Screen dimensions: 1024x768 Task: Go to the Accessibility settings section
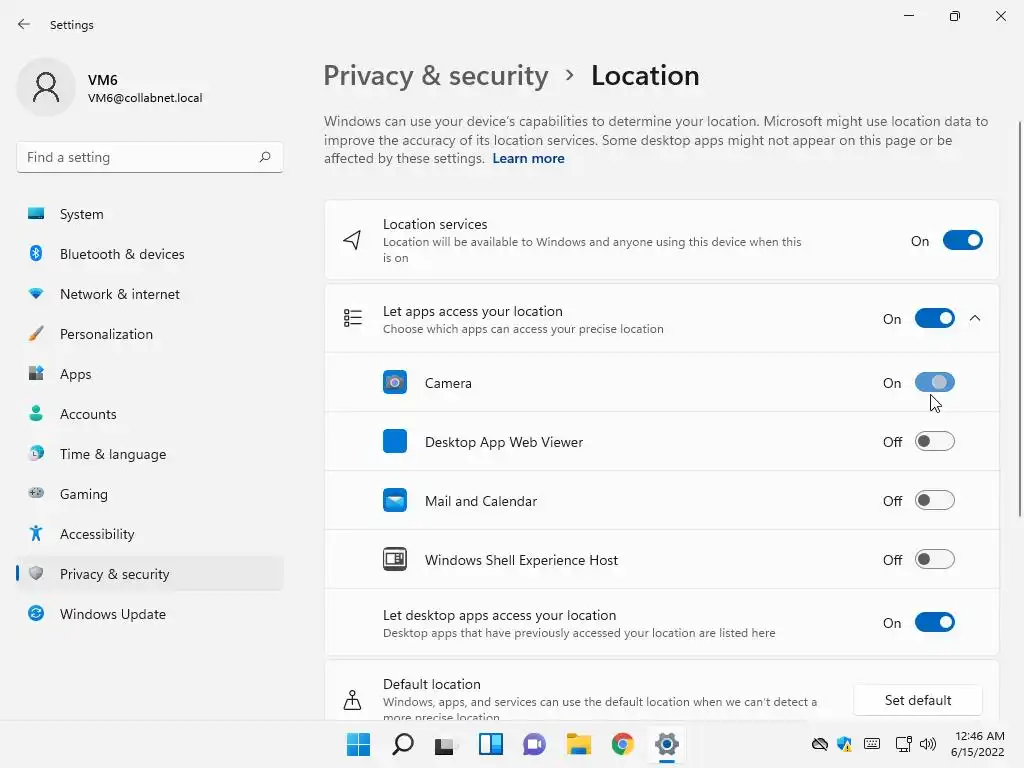click(97, 534)
